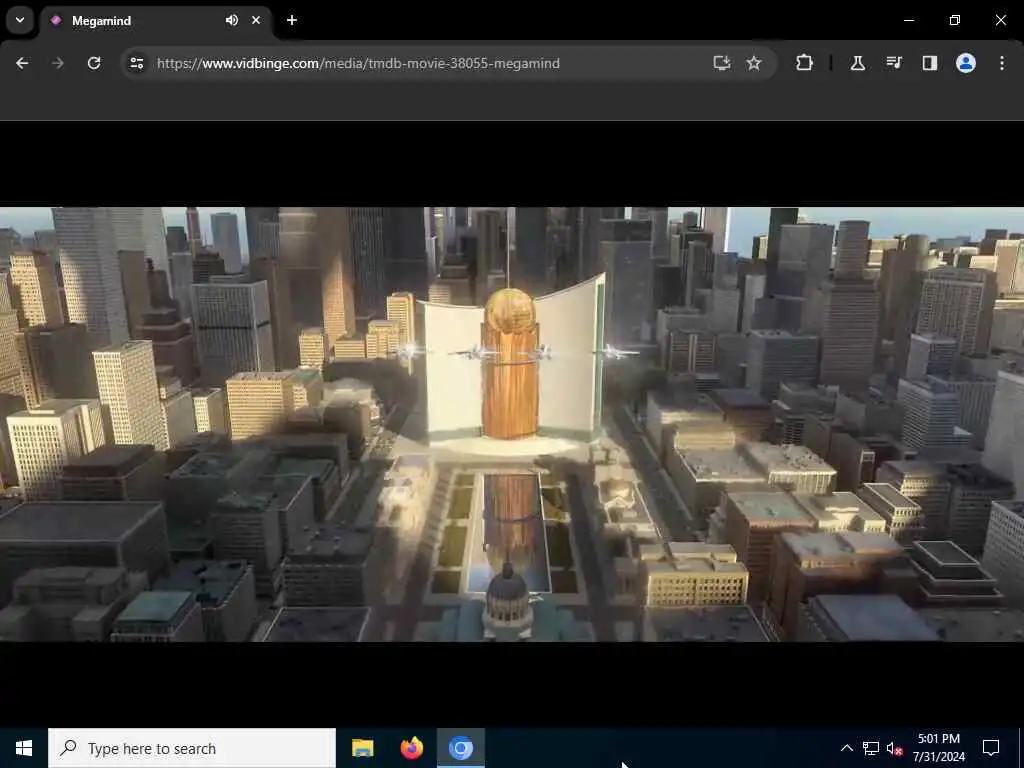Bookmark this page with the star

click(x=754, y=63)
